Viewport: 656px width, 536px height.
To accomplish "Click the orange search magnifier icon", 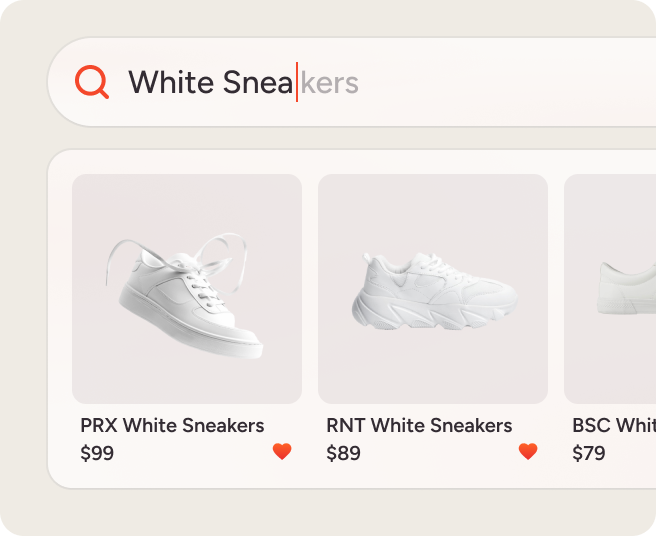I will pyautogui.click(x=92, y=81).
